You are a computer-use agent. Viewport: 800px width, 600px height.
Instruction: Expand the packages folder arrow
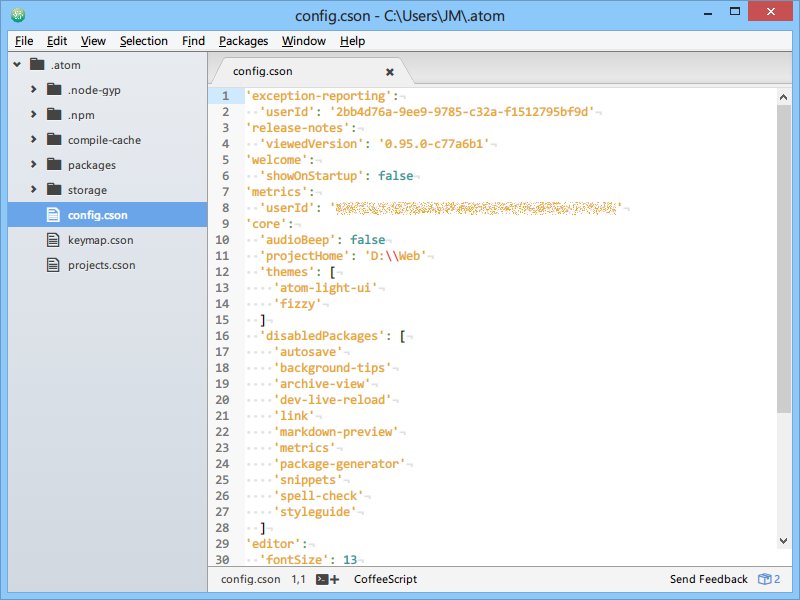pyautogui.click(x=34, y=164)
